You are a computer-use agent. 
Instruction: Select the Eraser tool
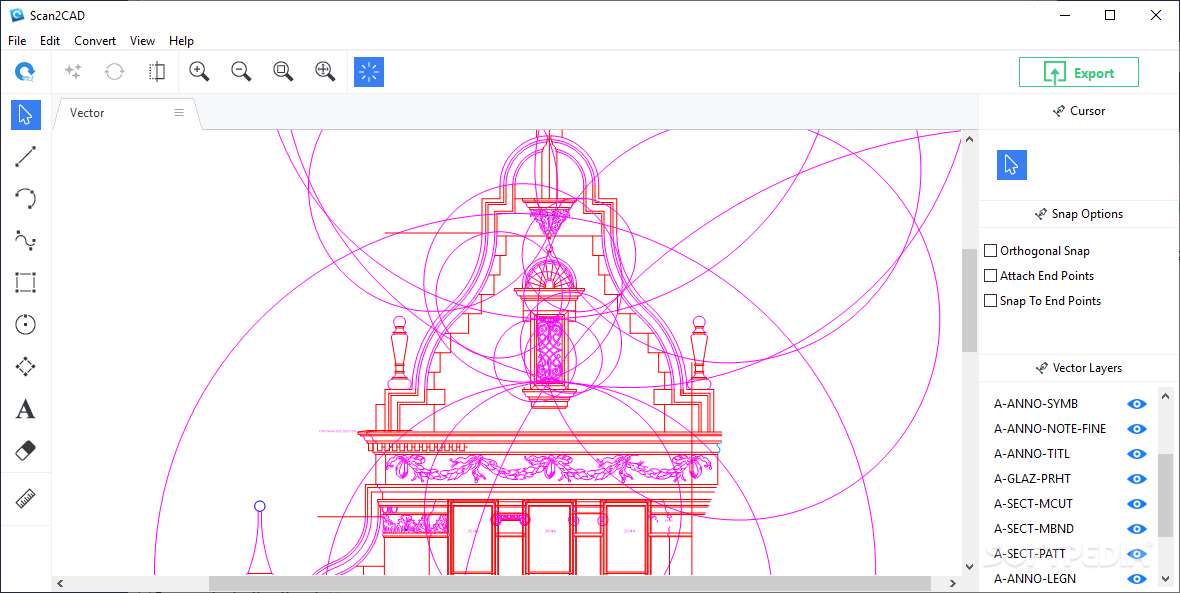click(25, 451)
